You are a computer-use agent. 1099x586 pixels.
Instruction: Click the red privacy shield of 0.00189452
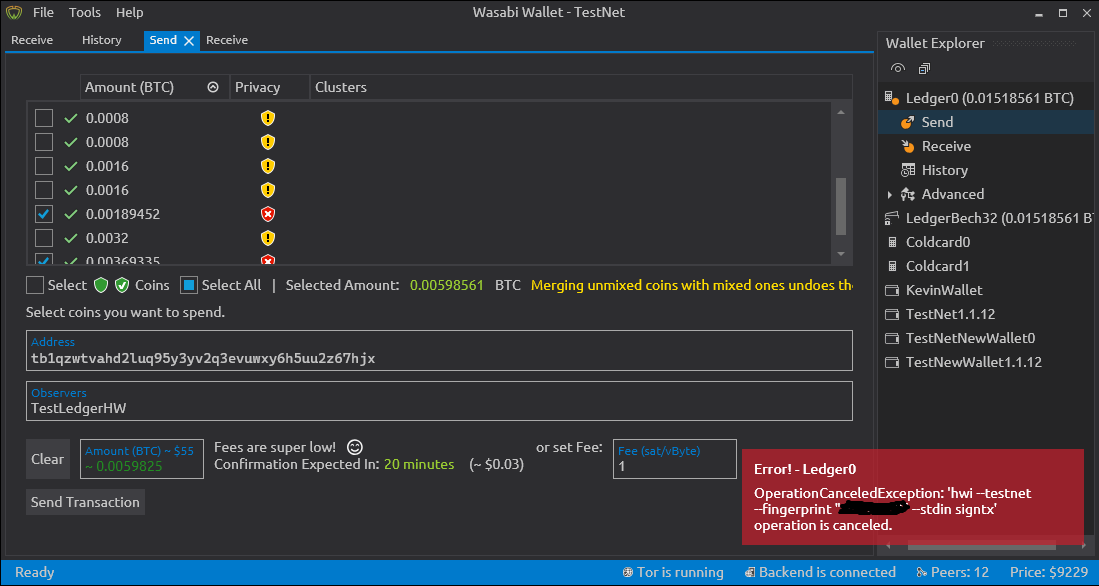(268, 214)
